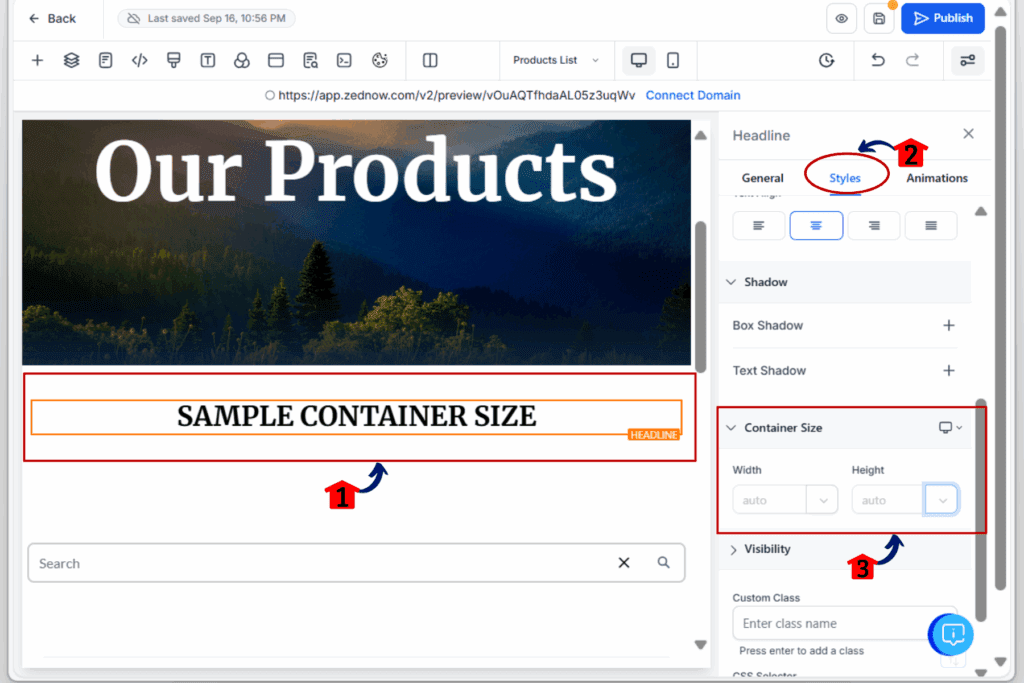Screen dimensions: 1024x683
Task: Open the code editor icon
Action: tap(139, 60)
